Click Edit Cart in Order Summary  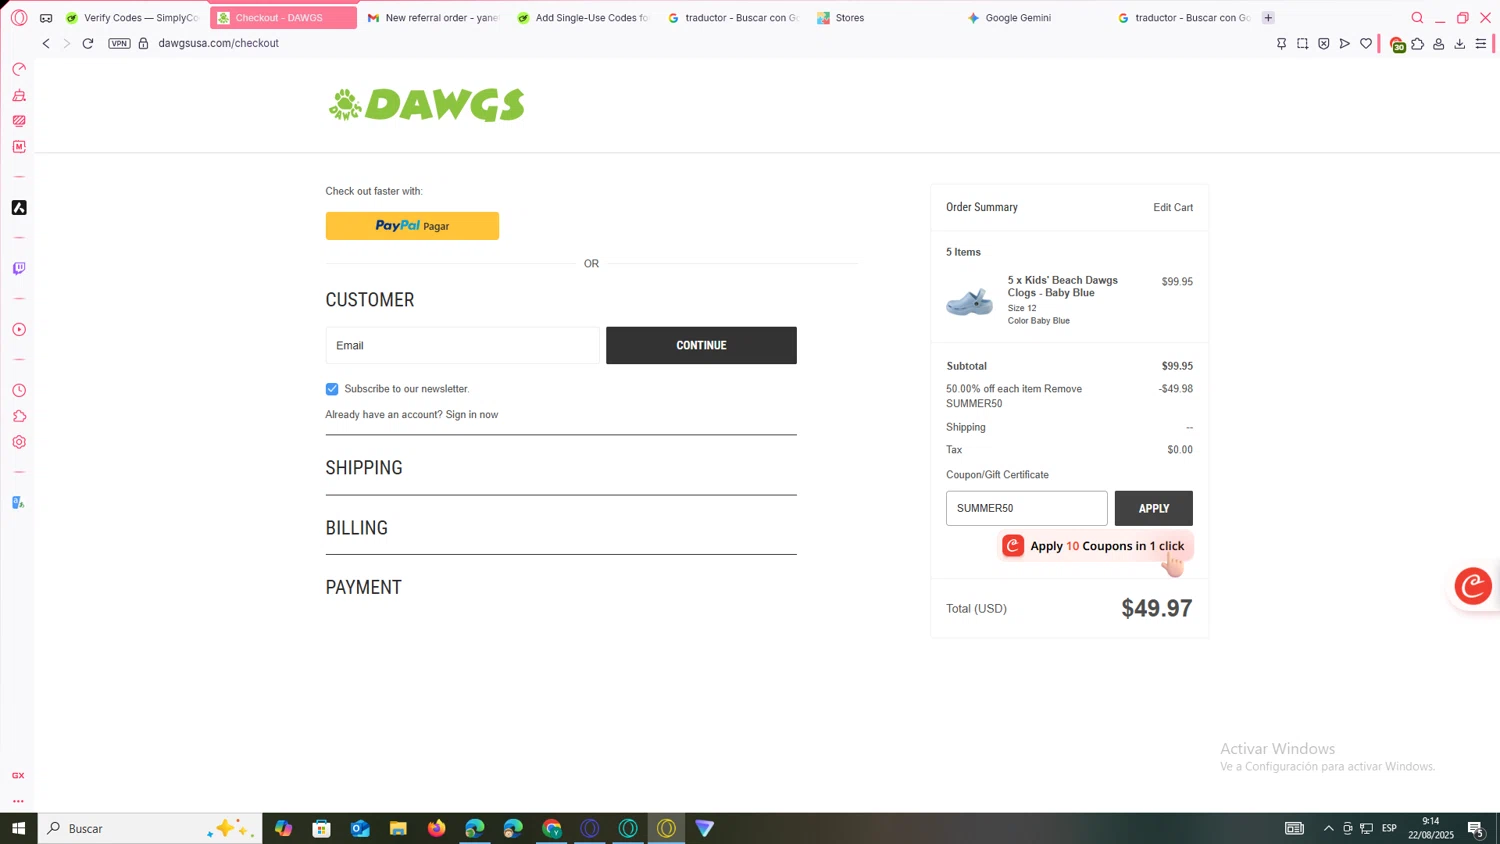pyautogui.click(x=1173, y=208)
